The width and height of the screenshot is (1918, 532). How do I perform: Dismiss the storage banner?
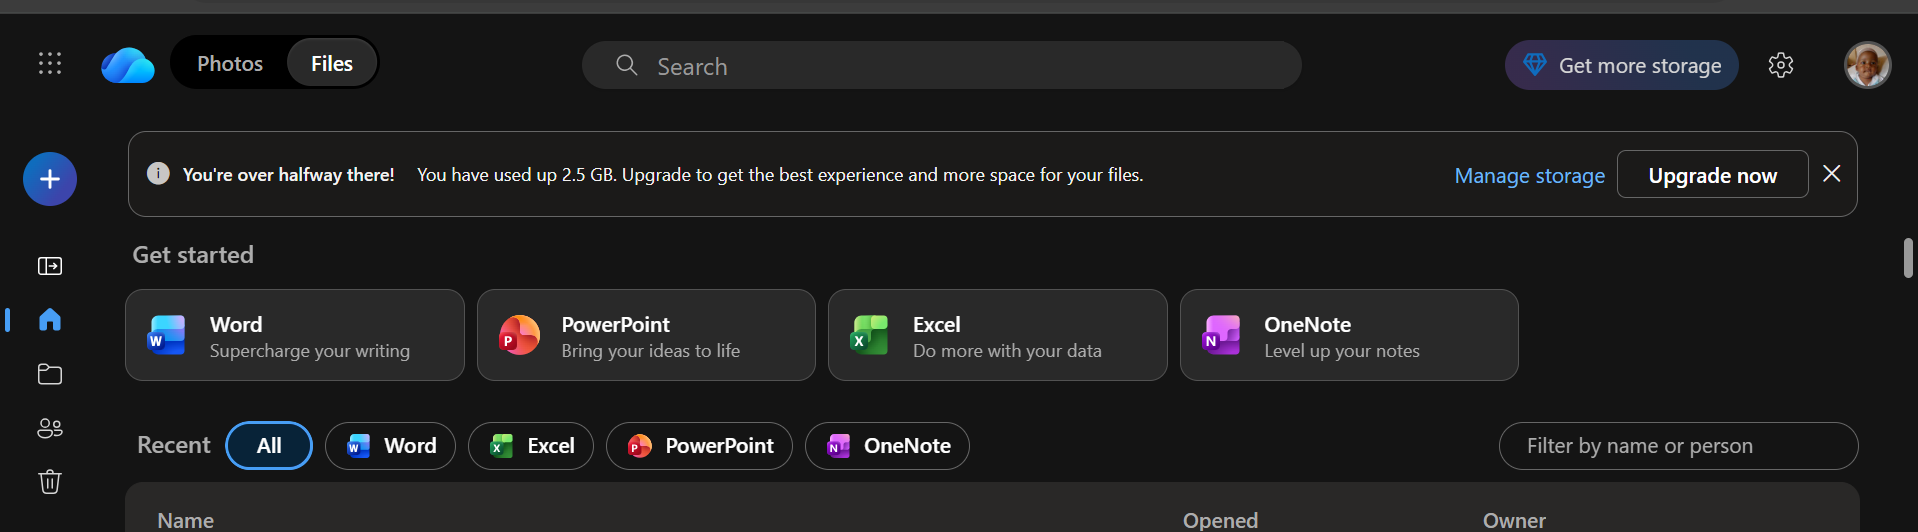point(1832,174)
